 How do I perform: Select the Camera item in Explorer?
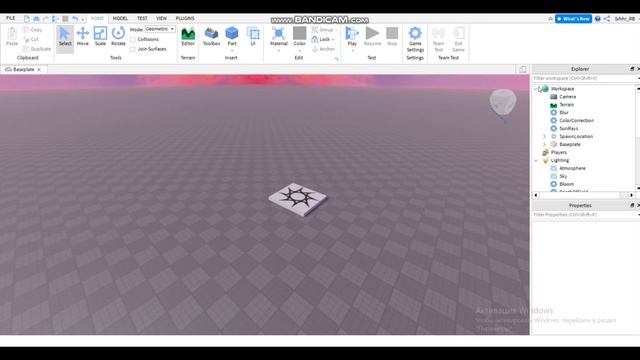pos(567,97)
